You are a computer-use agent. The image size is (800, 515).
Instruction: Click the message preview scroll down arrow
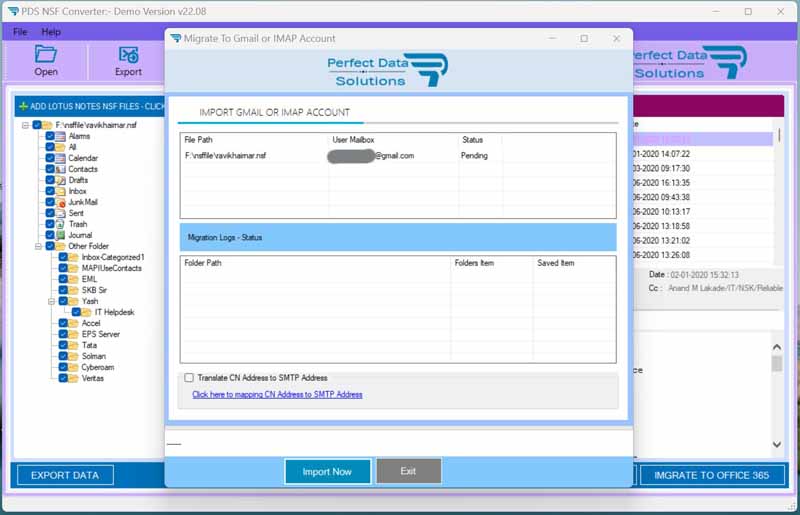pyautogui.click(x=777, y=445)
